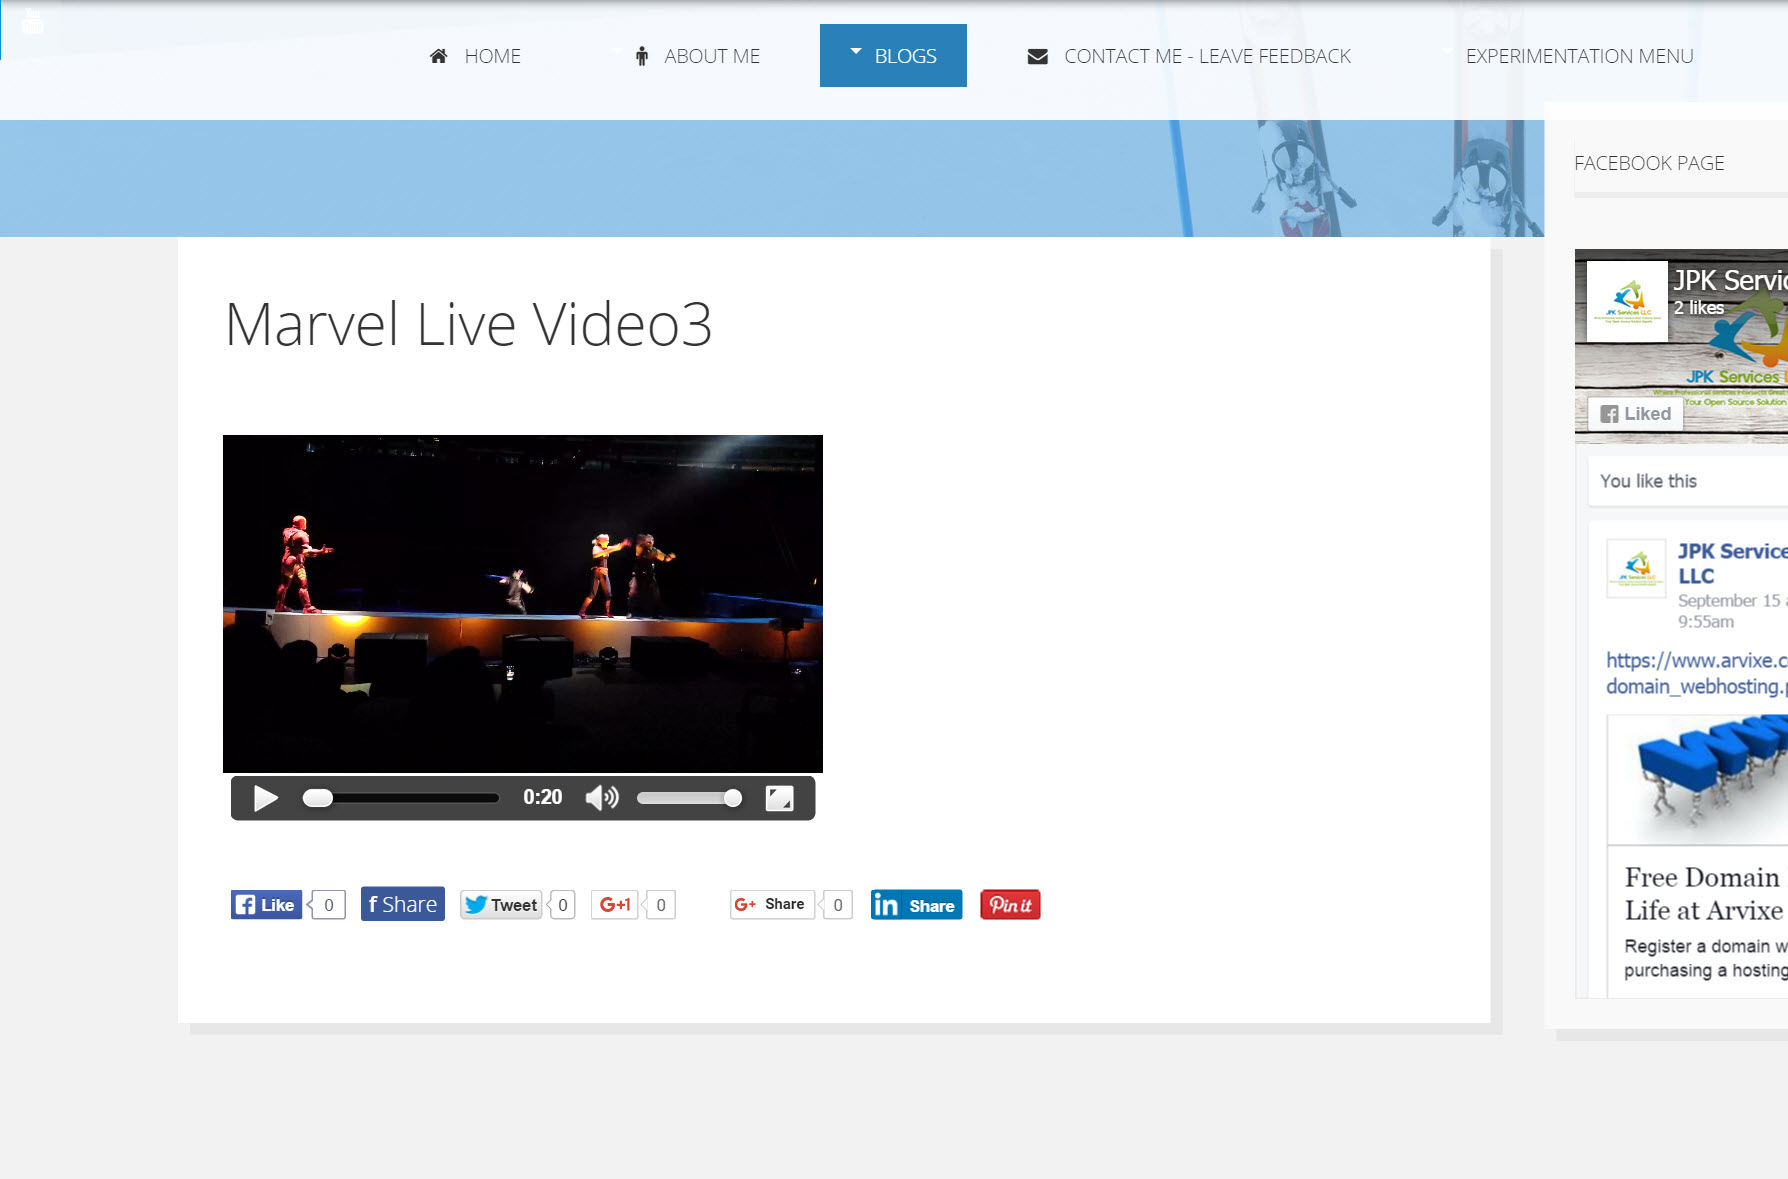Screen dimensions: 1788x1179
Task: Go to the HOME menu item
Action: 492,56
